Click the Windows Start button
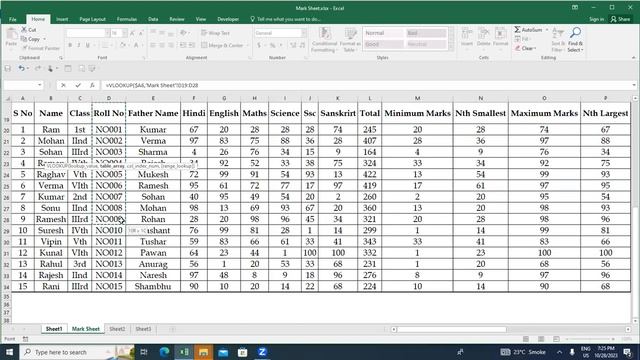Viewport: 640px width, 360px height. click(9, 352)
